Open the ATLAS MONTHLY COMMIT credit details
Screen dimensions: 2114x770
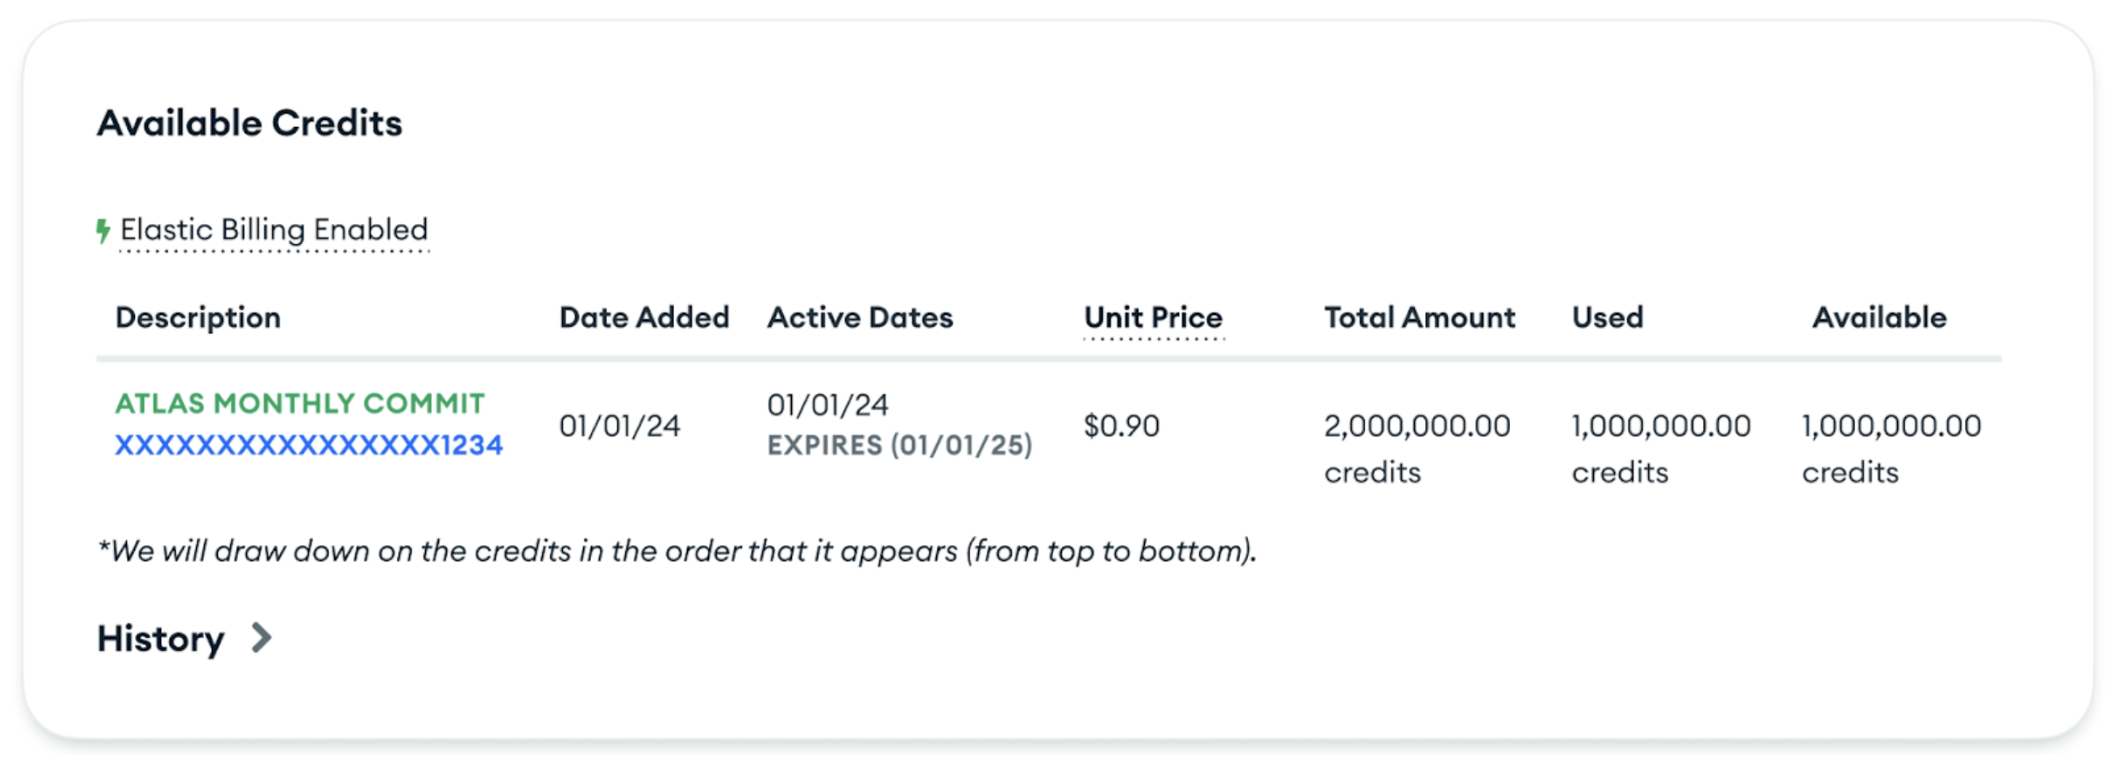[x=300, y=403]
